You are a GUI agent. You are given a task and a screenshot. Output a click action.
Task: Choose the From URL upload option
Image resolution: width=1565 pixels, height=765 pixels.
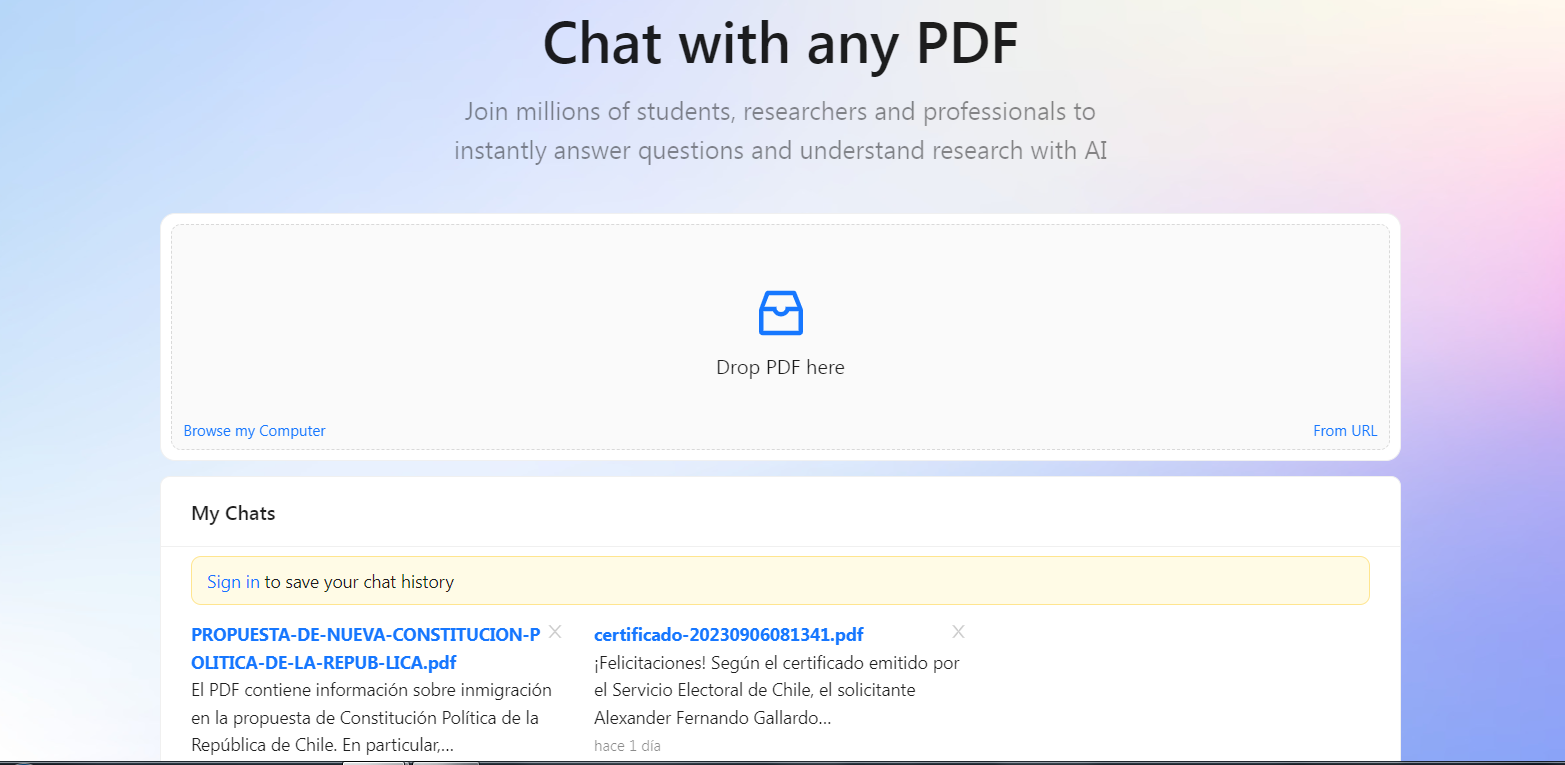tap(1345, 431)
